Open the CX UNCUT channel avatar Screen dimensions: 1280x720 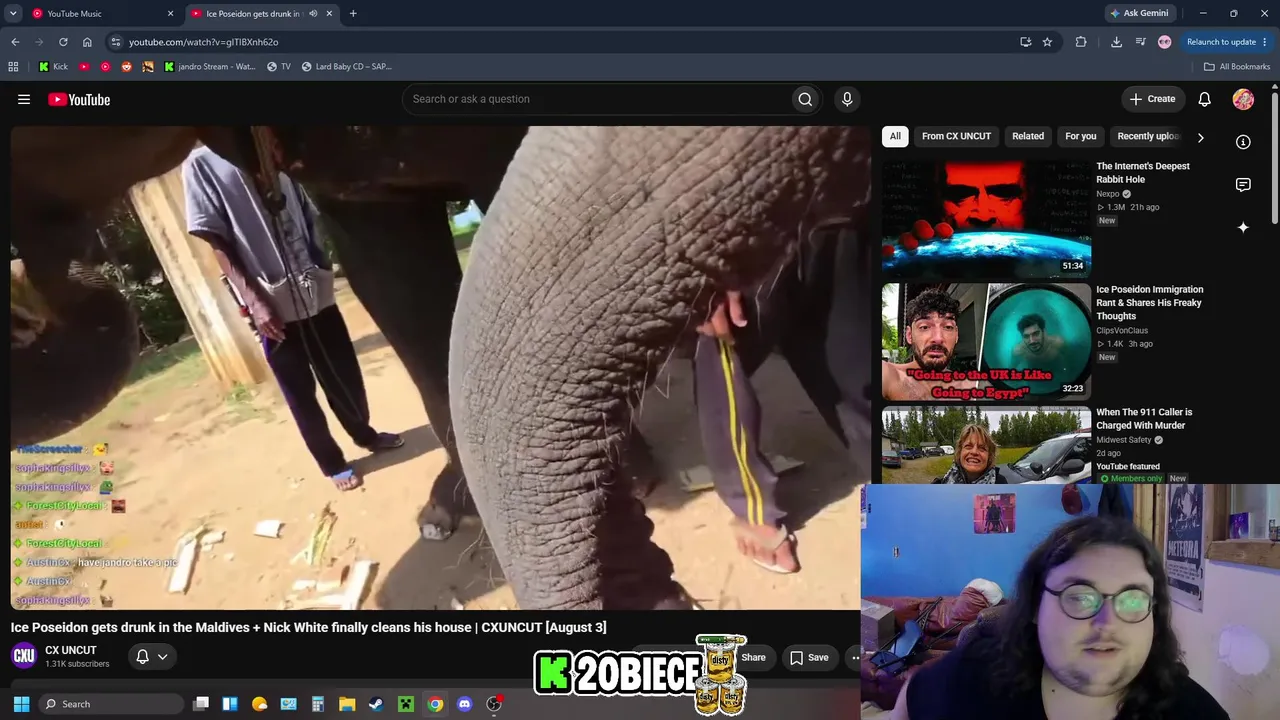(x=24, y=656)
